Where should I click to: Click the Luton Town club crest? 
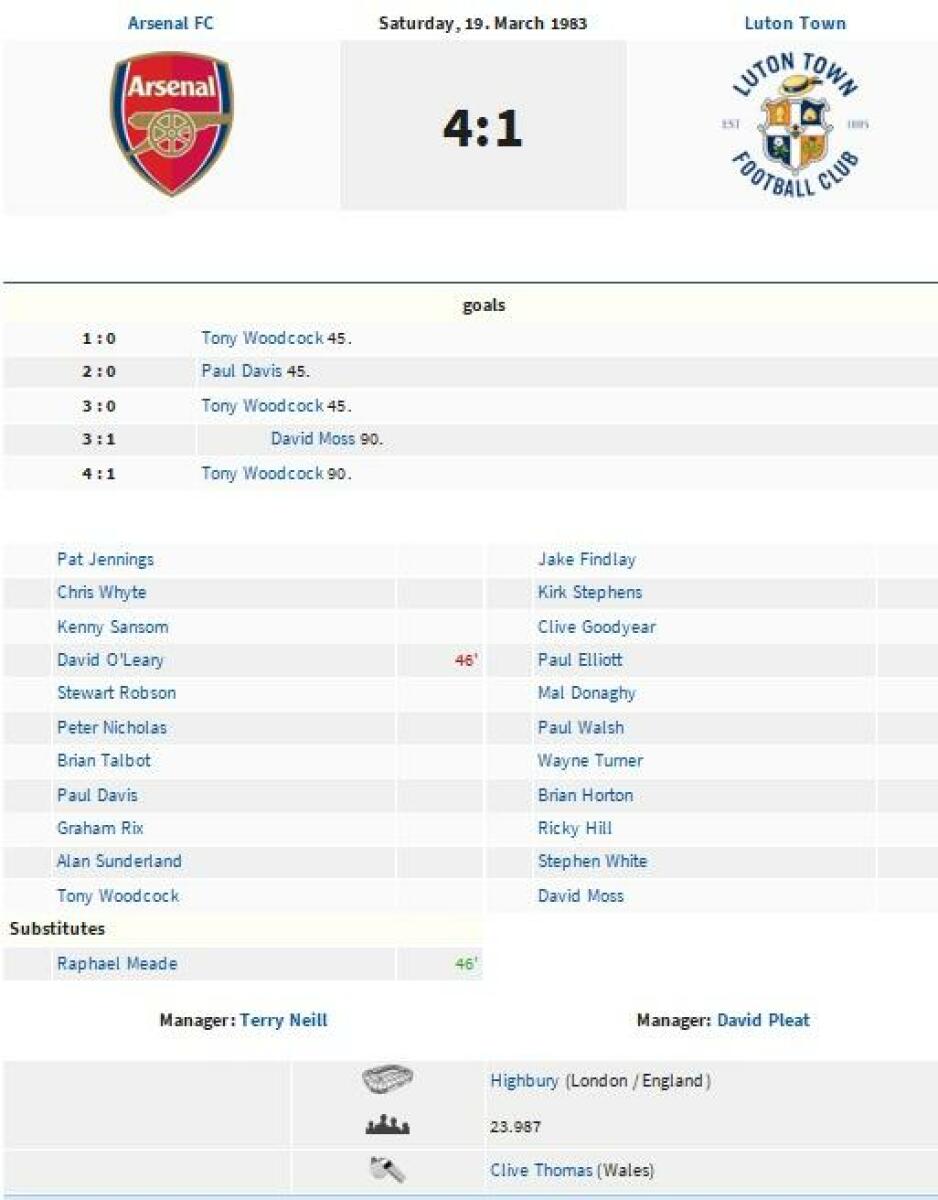[795, 125]
